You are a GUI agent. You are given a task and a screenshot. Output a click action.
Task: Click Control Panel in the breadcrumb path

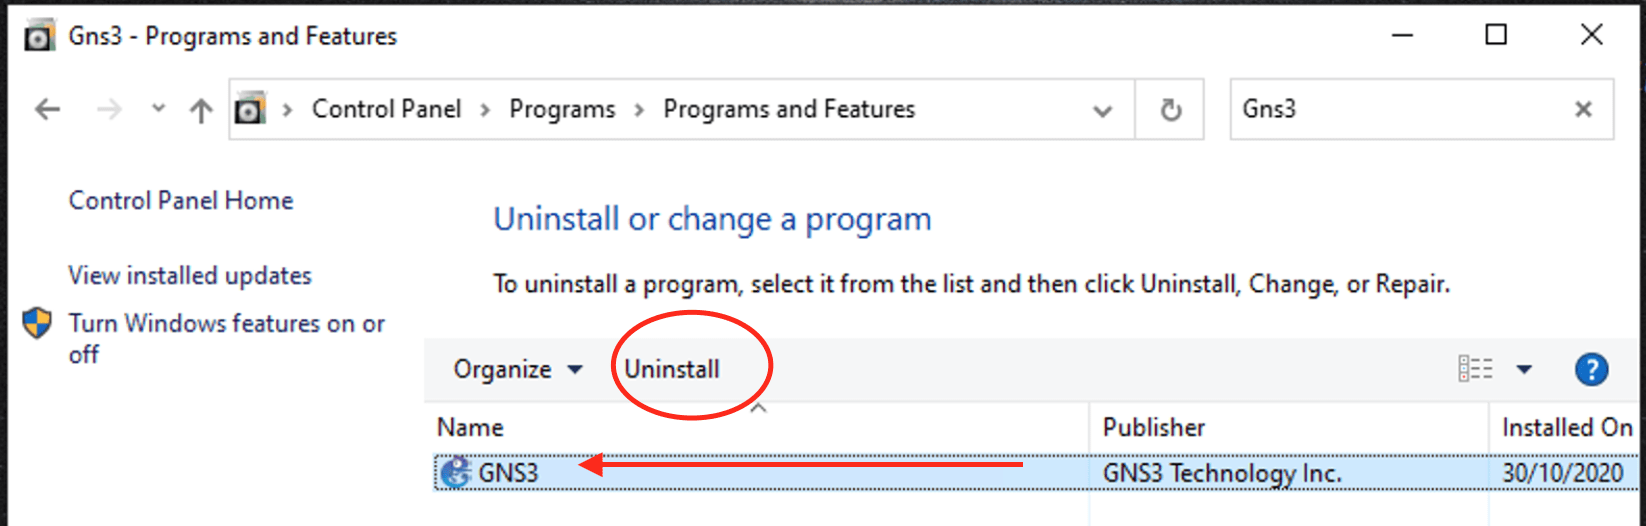point(386,109)
